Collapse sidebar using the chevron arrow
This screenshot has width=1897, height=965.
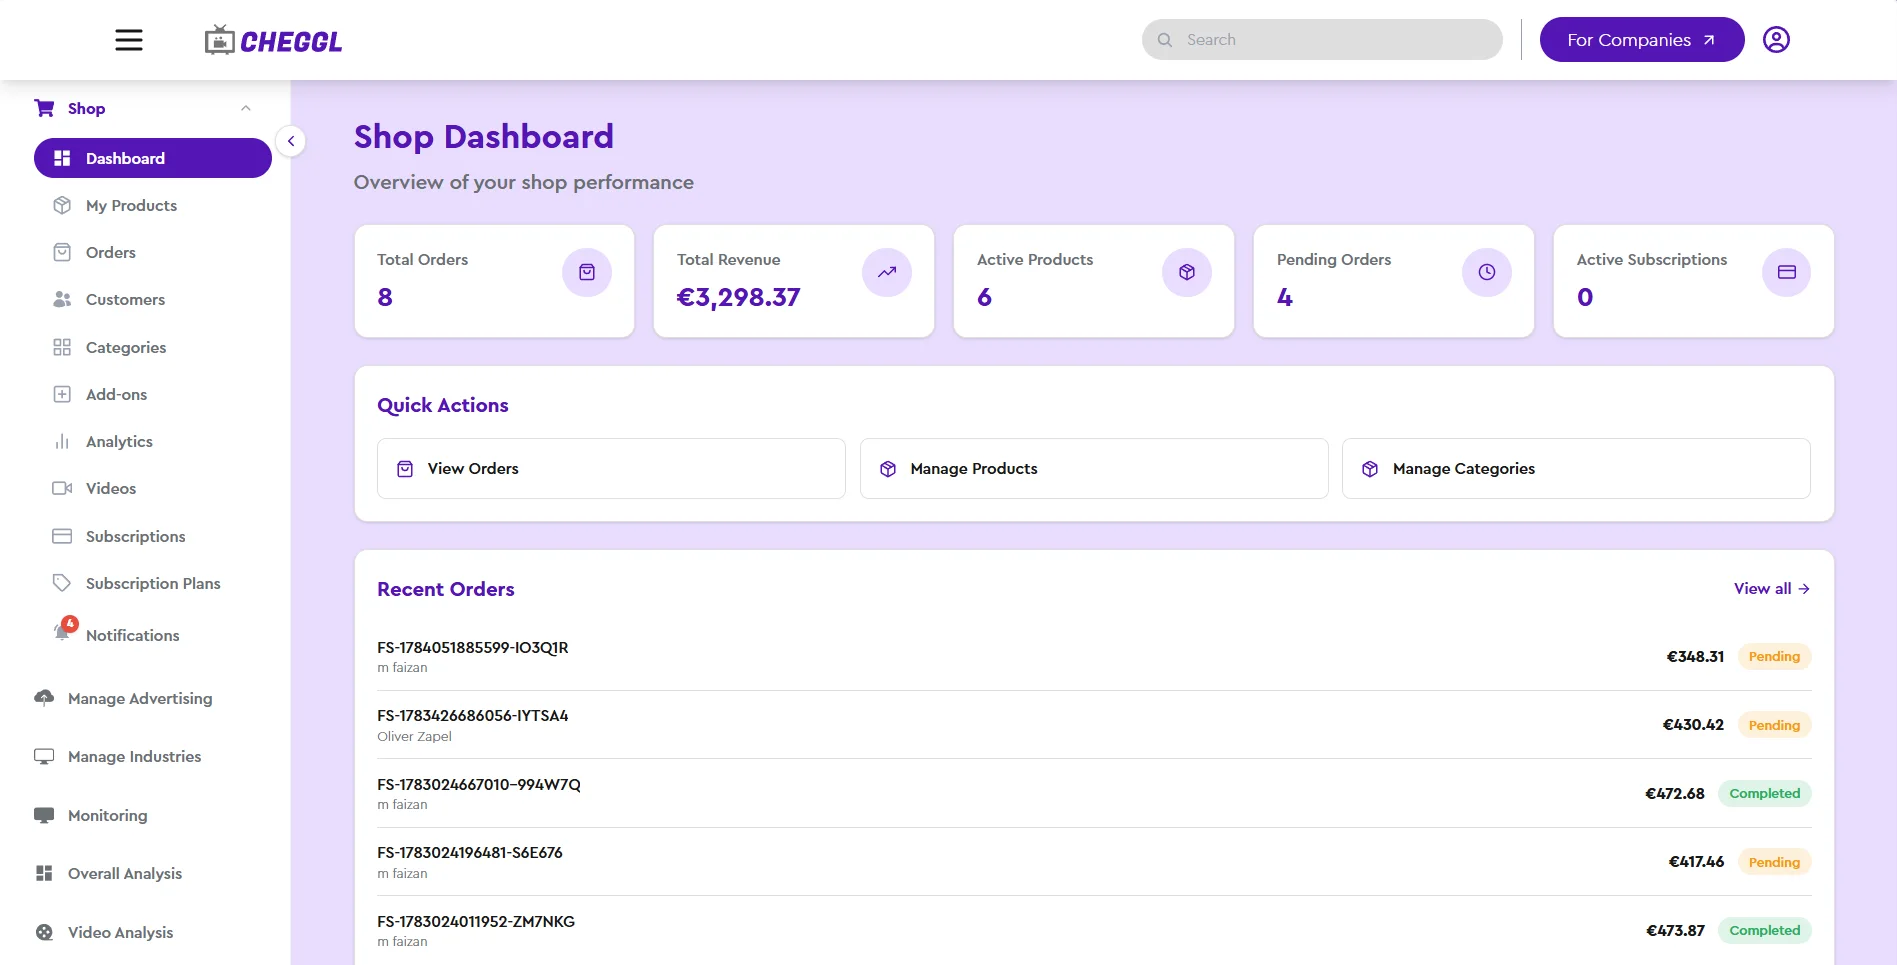click(x=291, y=141)
